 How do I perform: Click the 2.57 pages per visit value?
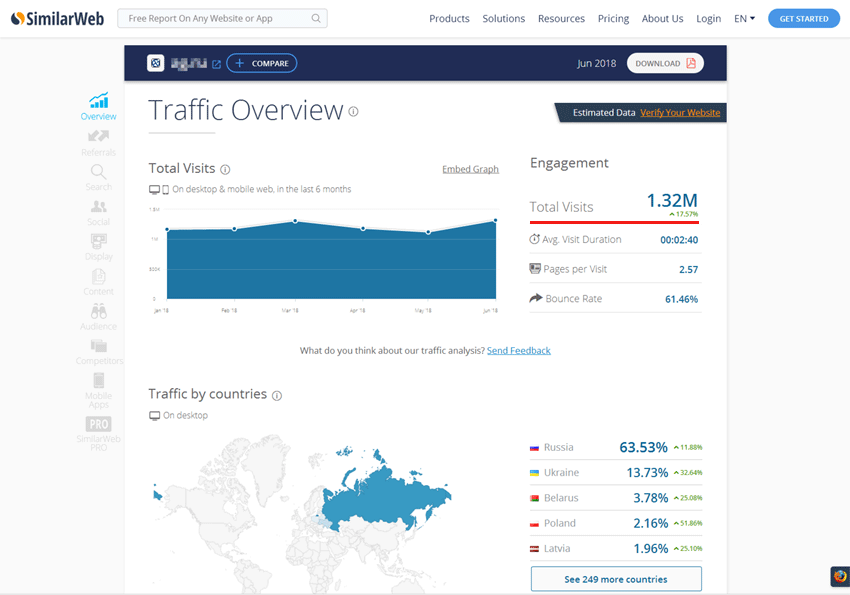[688, 269]
